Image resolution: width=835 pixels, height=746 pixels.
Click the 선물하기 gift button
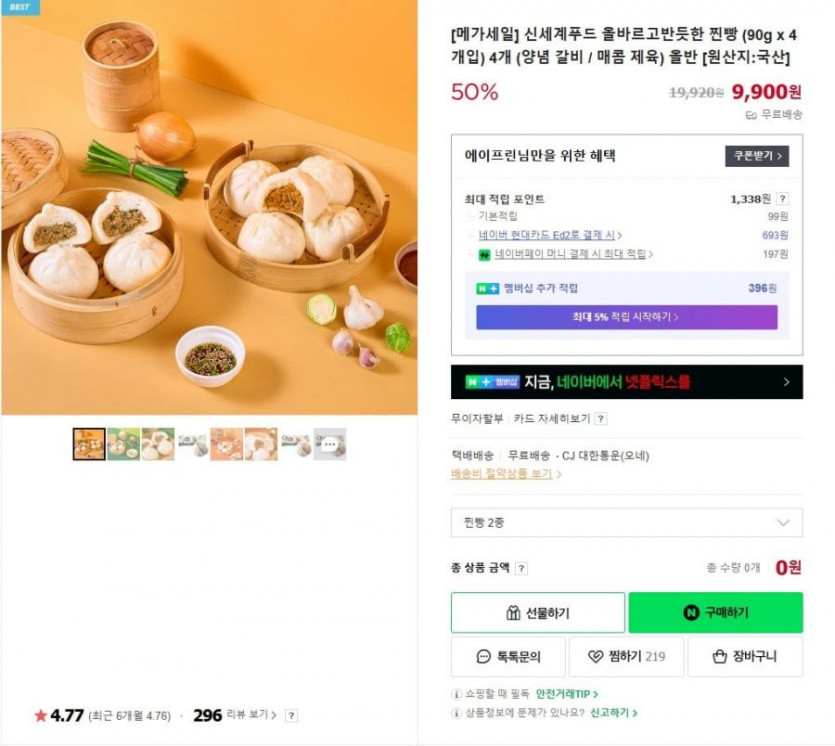click(538, 613)
